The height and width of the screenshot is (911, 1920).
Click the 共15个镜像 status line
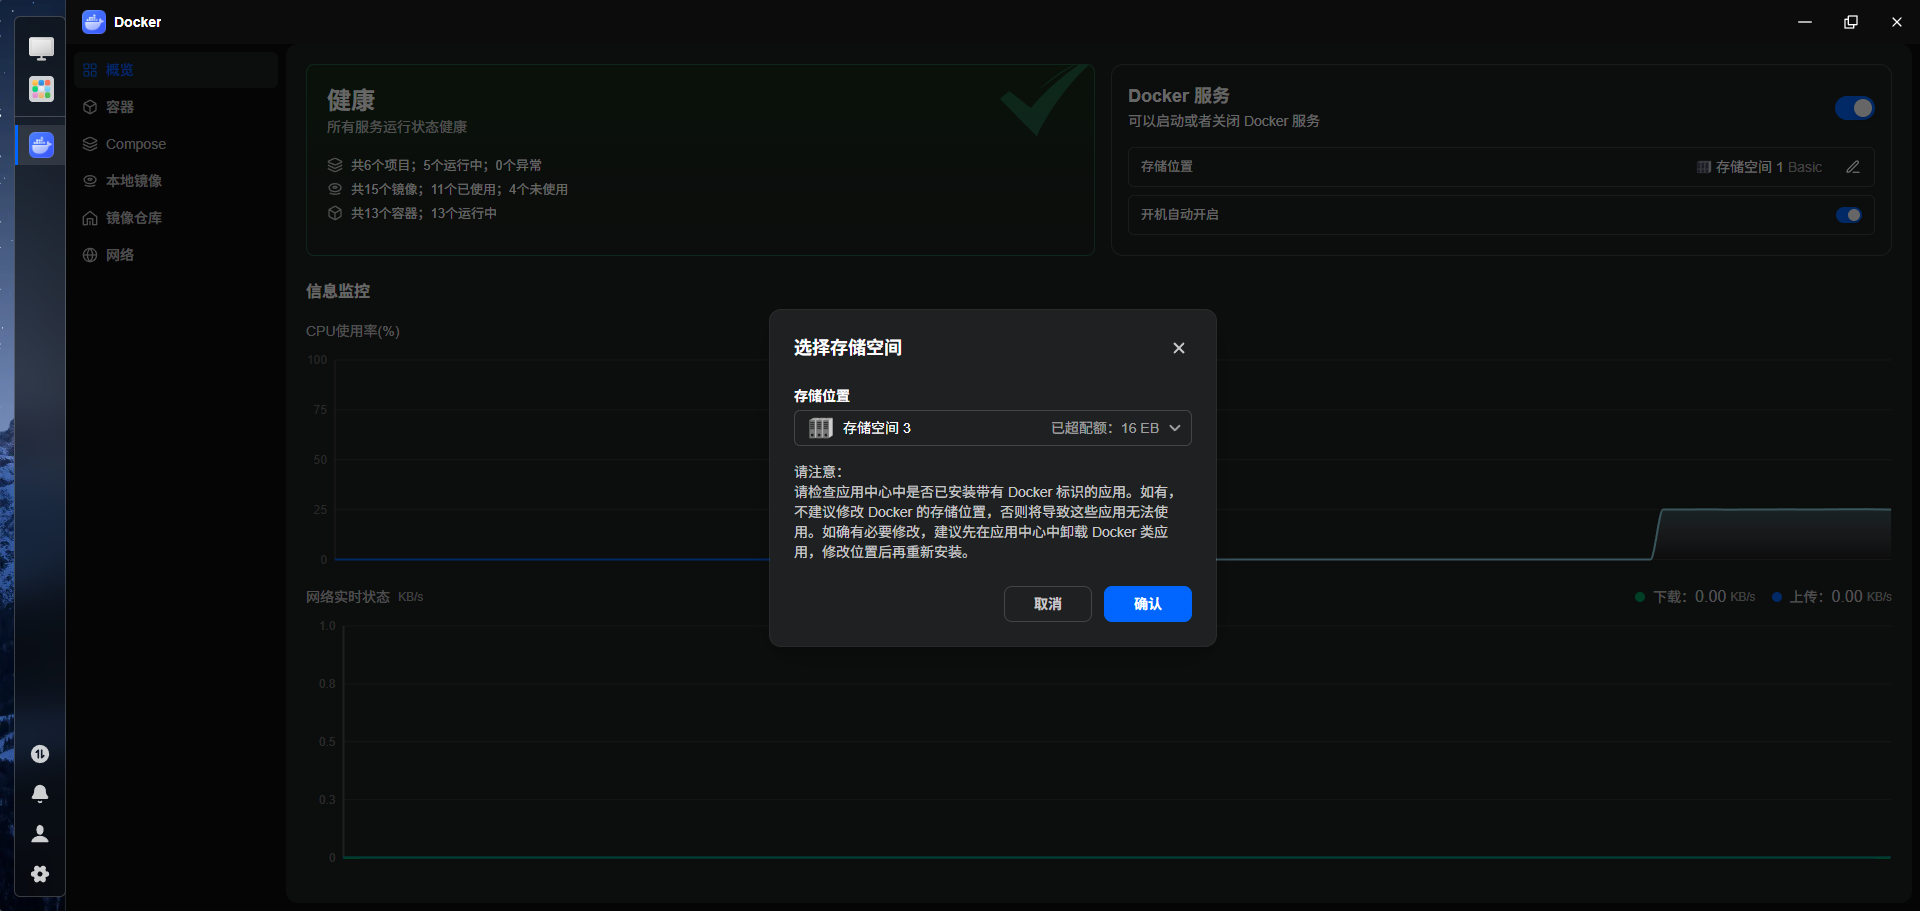pos(459,189)
